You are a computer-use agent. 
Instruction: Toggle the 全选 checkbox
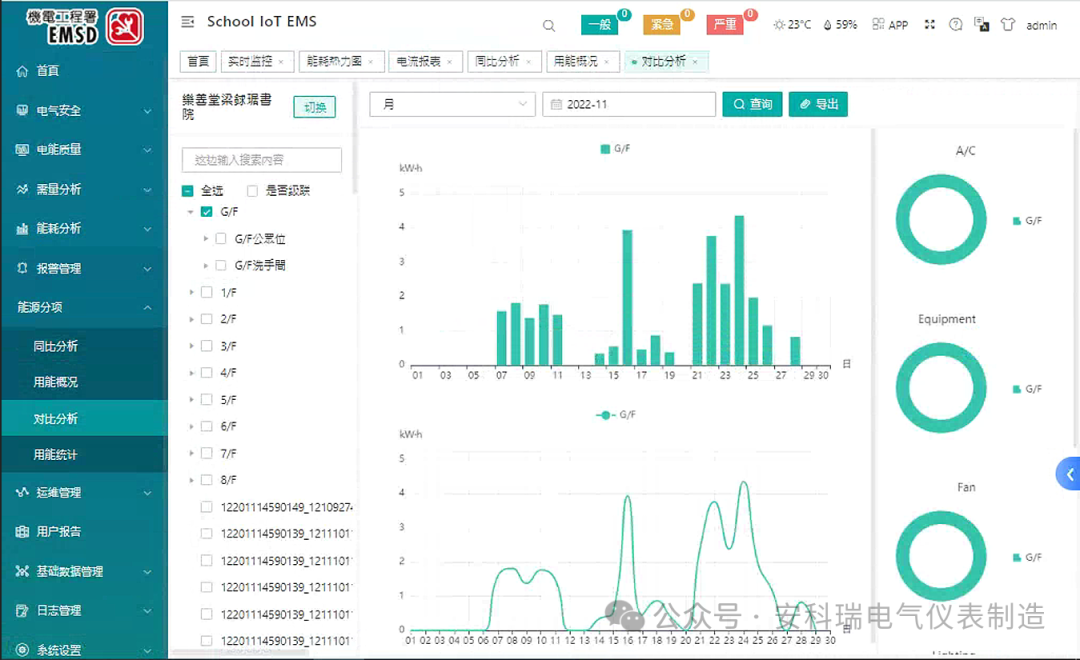click(187, 191)
